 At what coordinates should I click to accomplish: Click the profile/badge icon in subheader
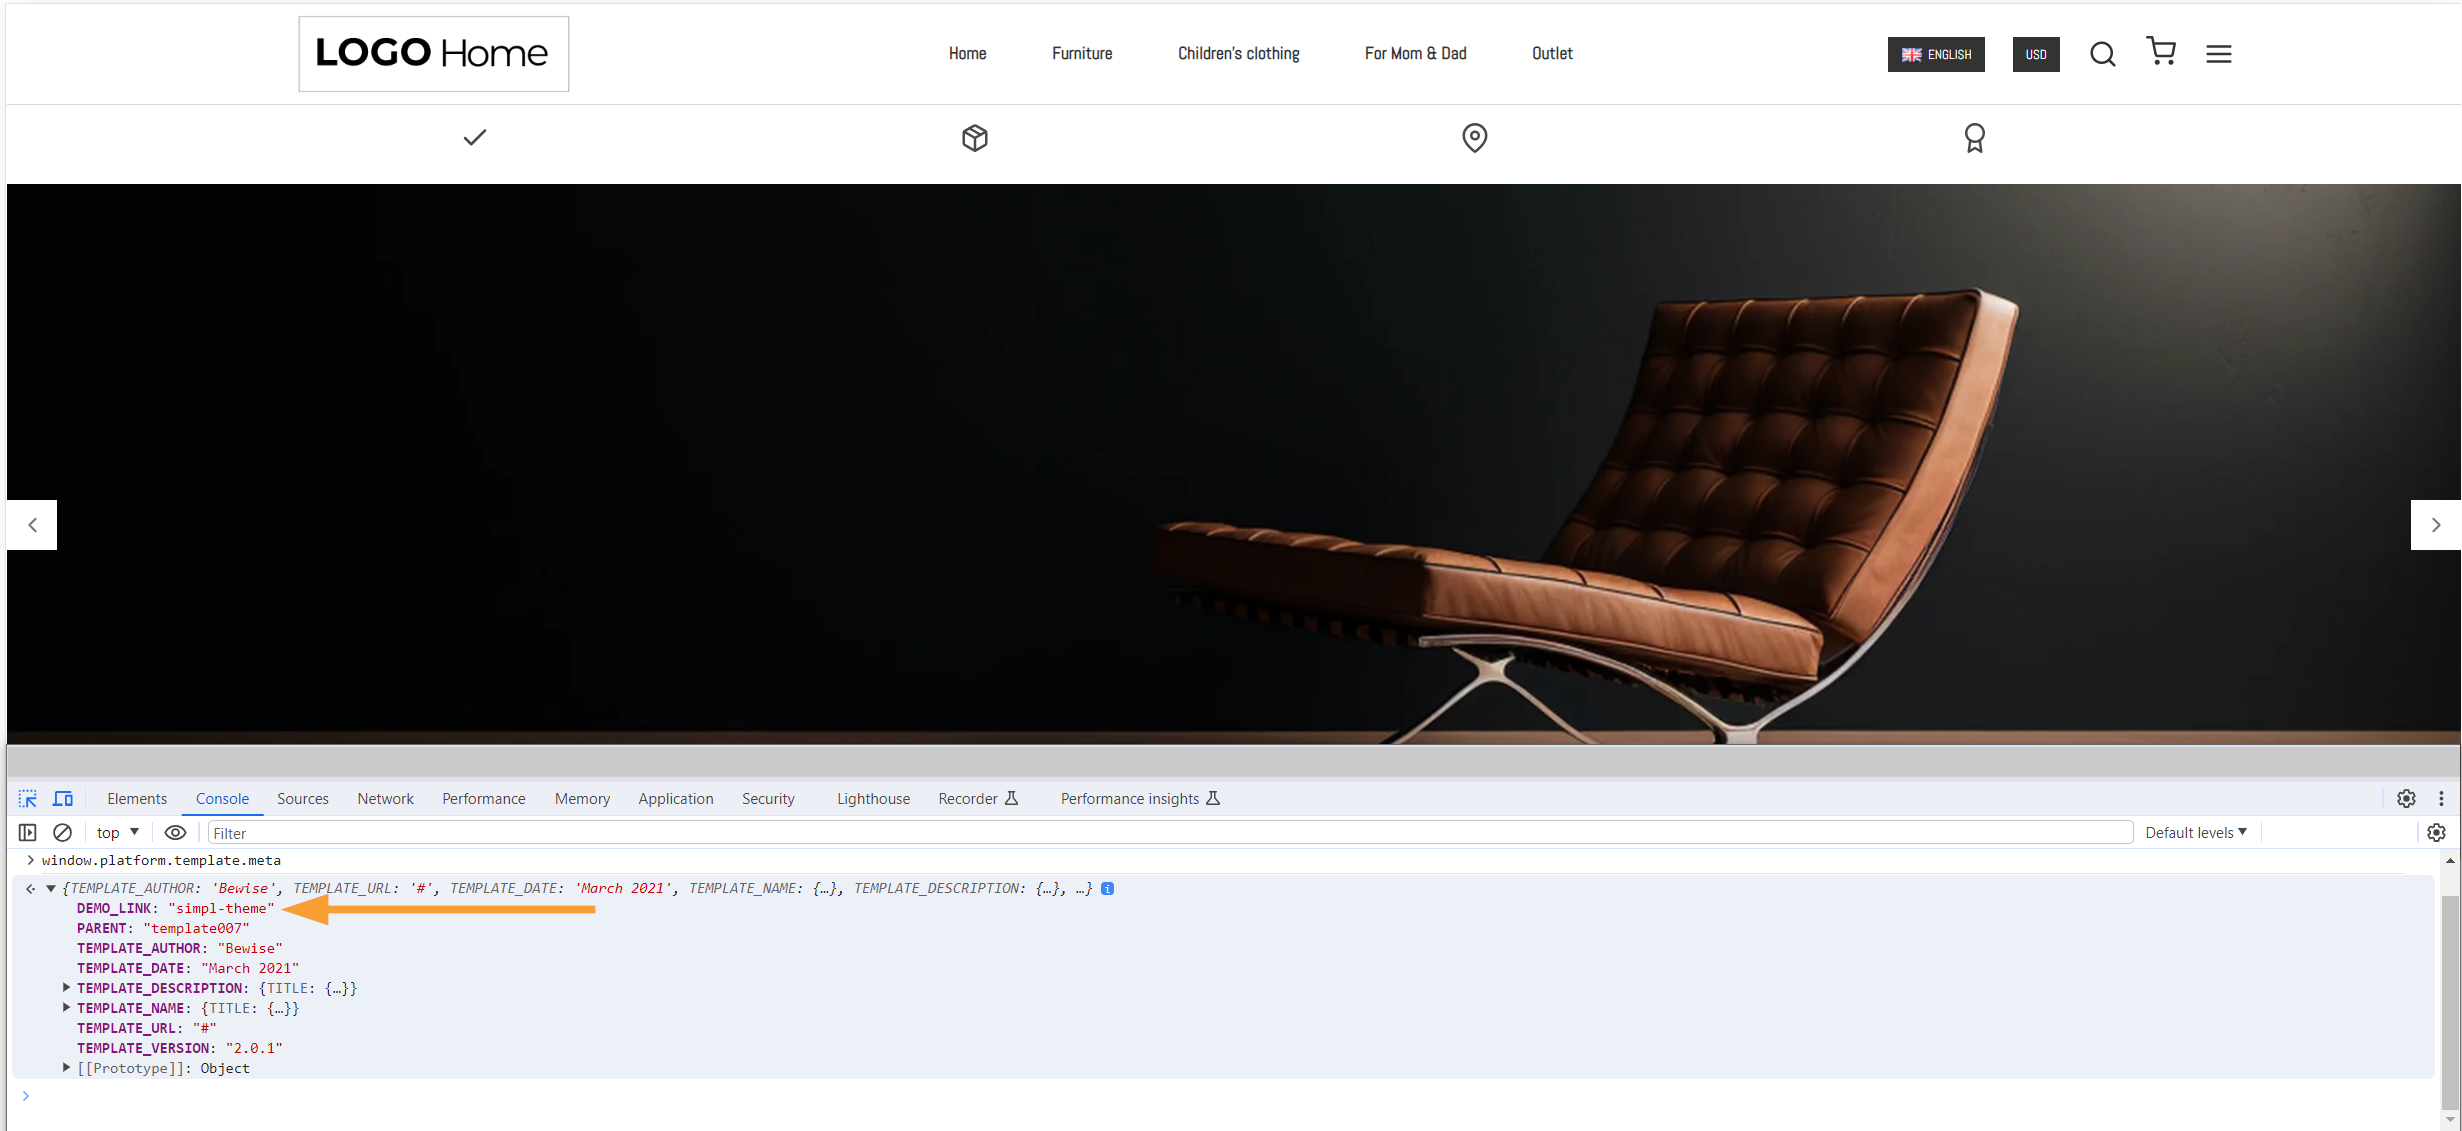[1975, 138]
